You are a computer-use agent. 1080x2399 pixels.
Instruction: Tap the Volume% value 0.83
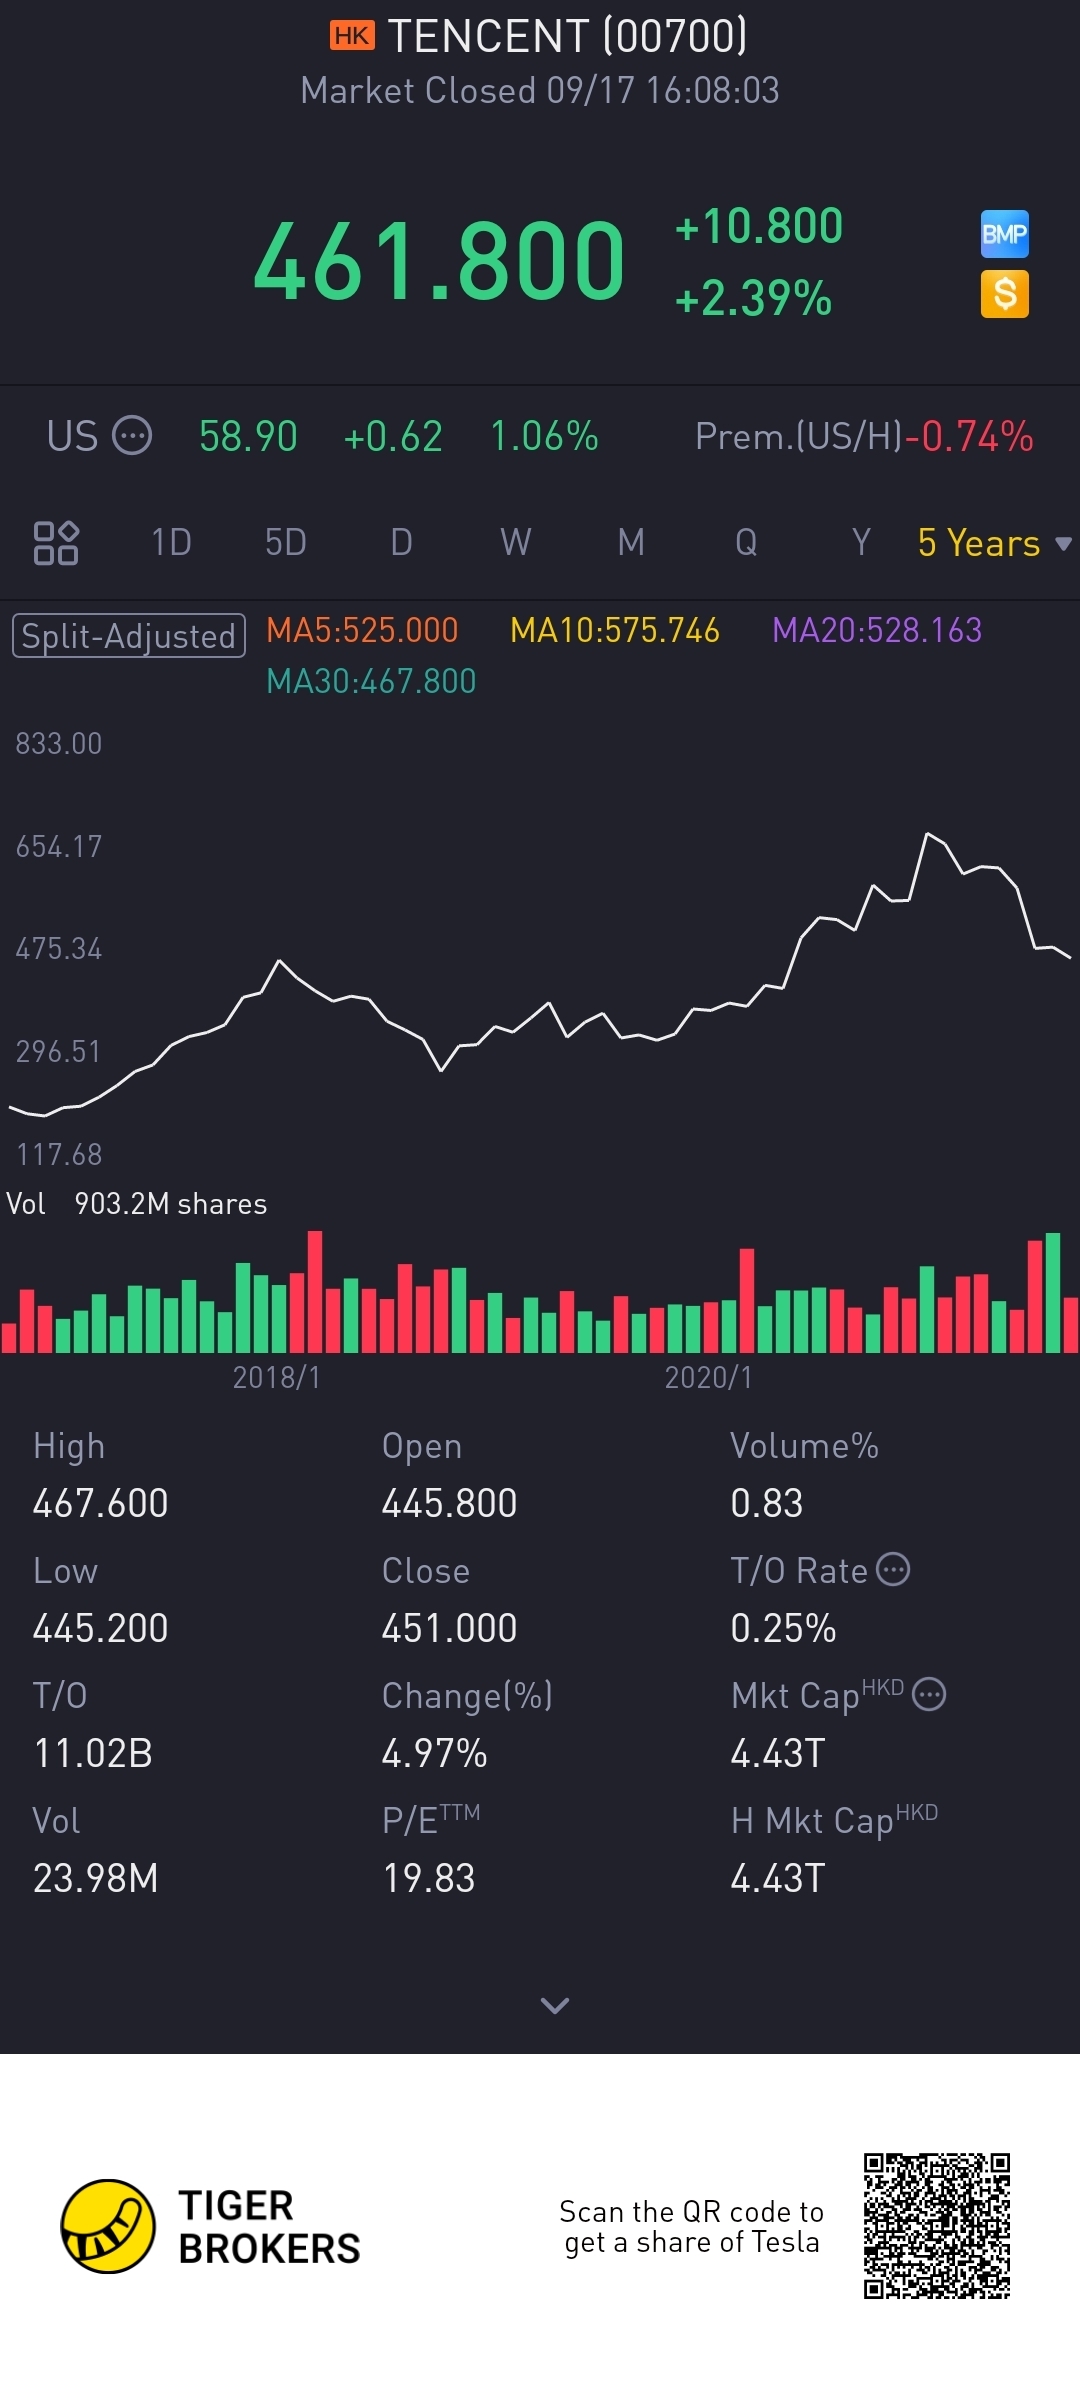pyautogui.click(x=767, y=1503)
